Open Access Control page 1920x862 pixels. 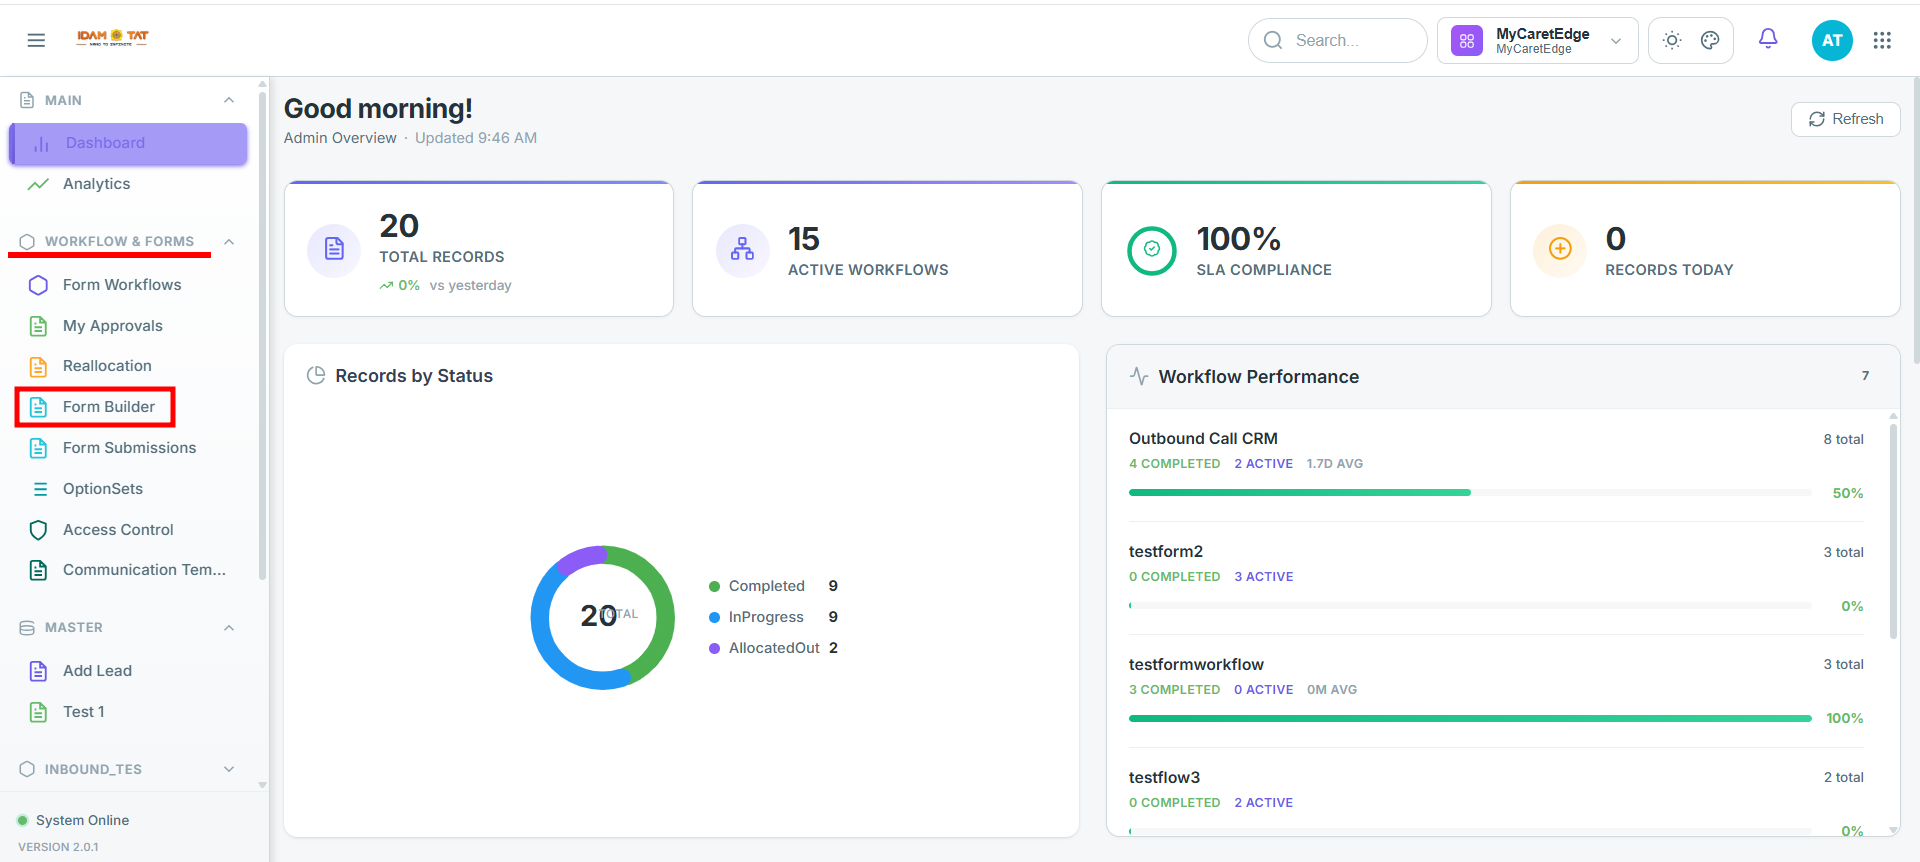(x=128, y=530)
